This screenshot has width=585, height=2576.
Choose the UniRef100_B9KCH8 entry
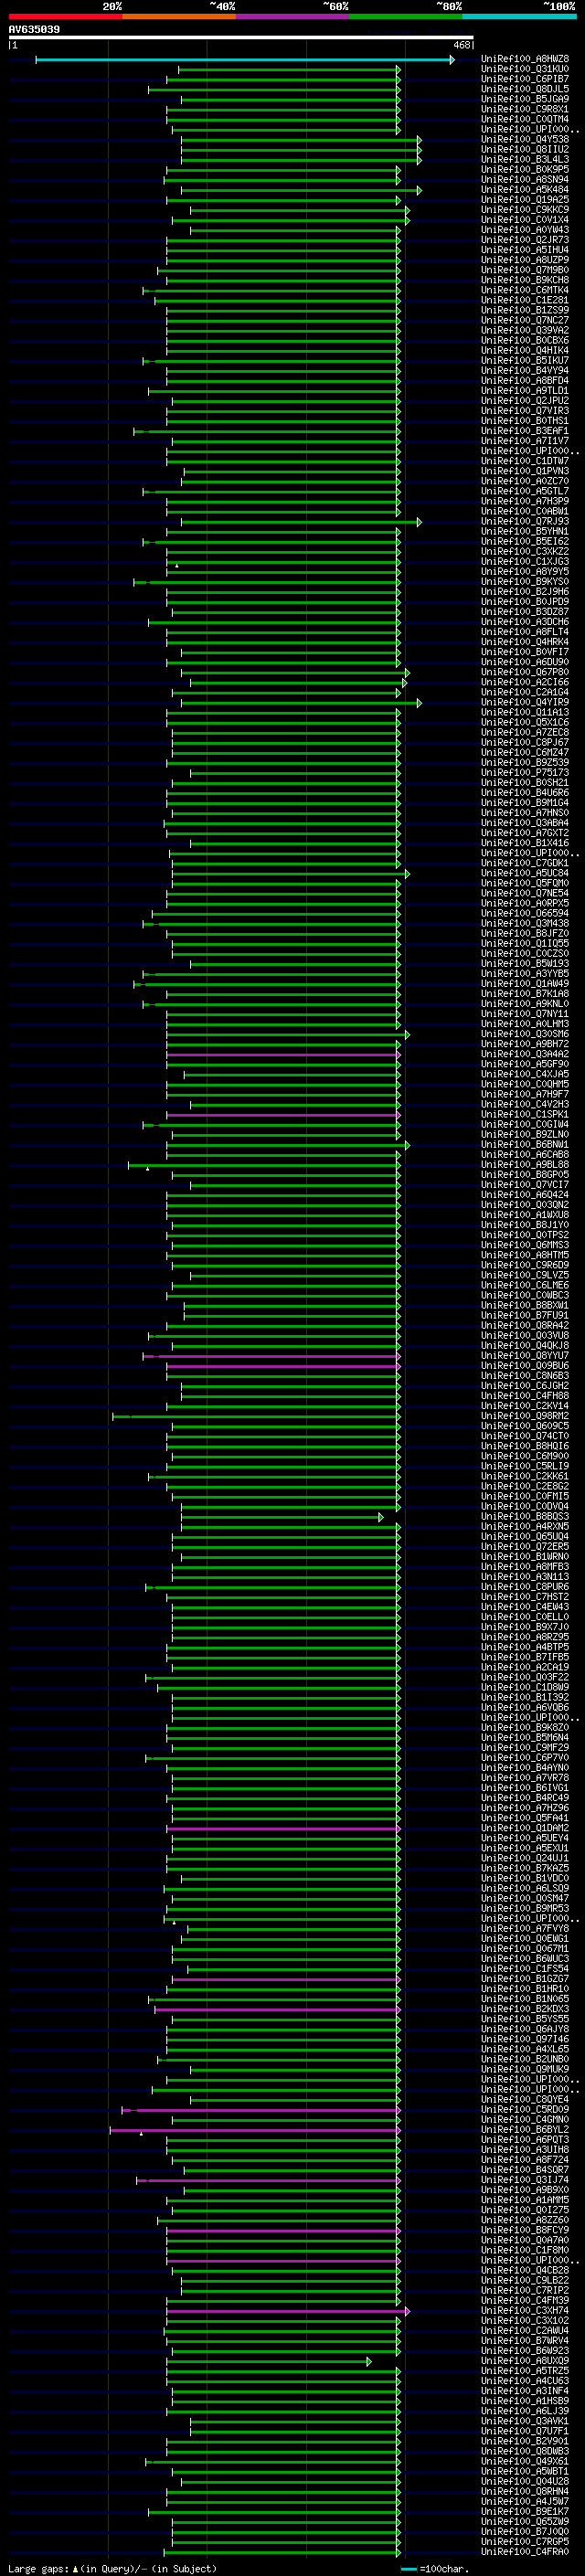coord(525,280)
